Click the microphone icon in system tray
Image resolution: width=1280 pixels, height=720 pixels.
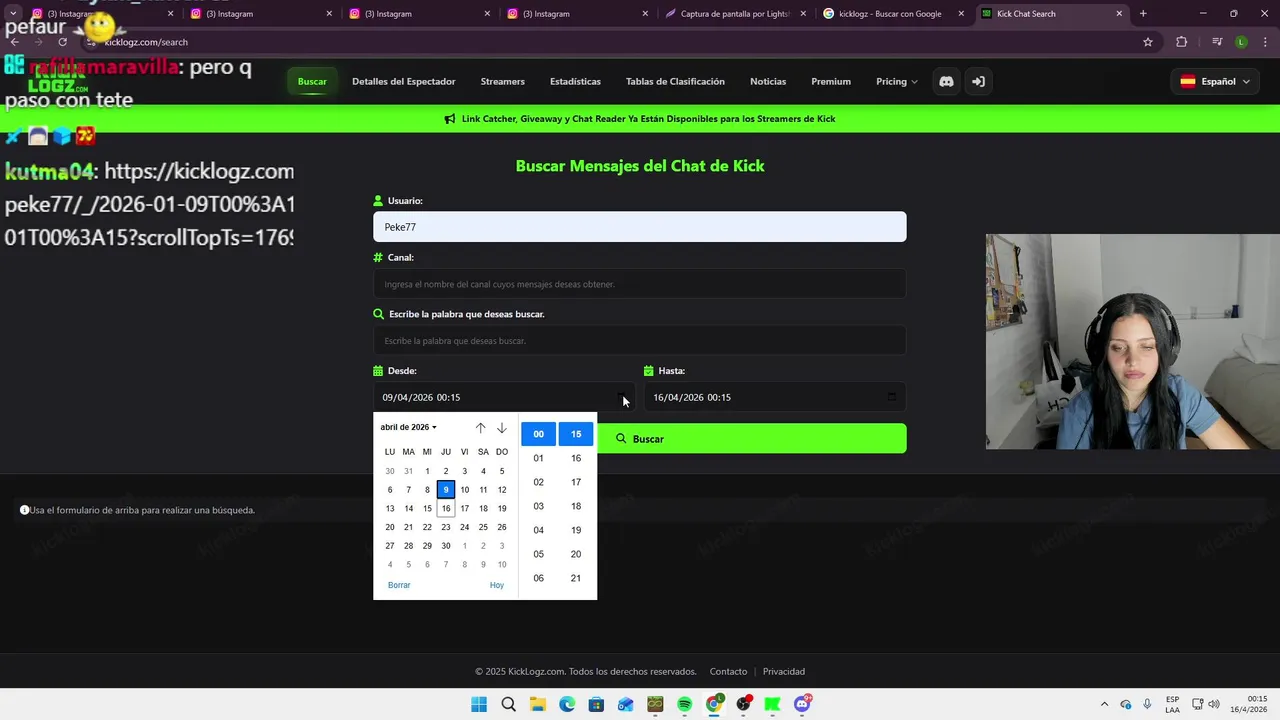[1147, 704]
